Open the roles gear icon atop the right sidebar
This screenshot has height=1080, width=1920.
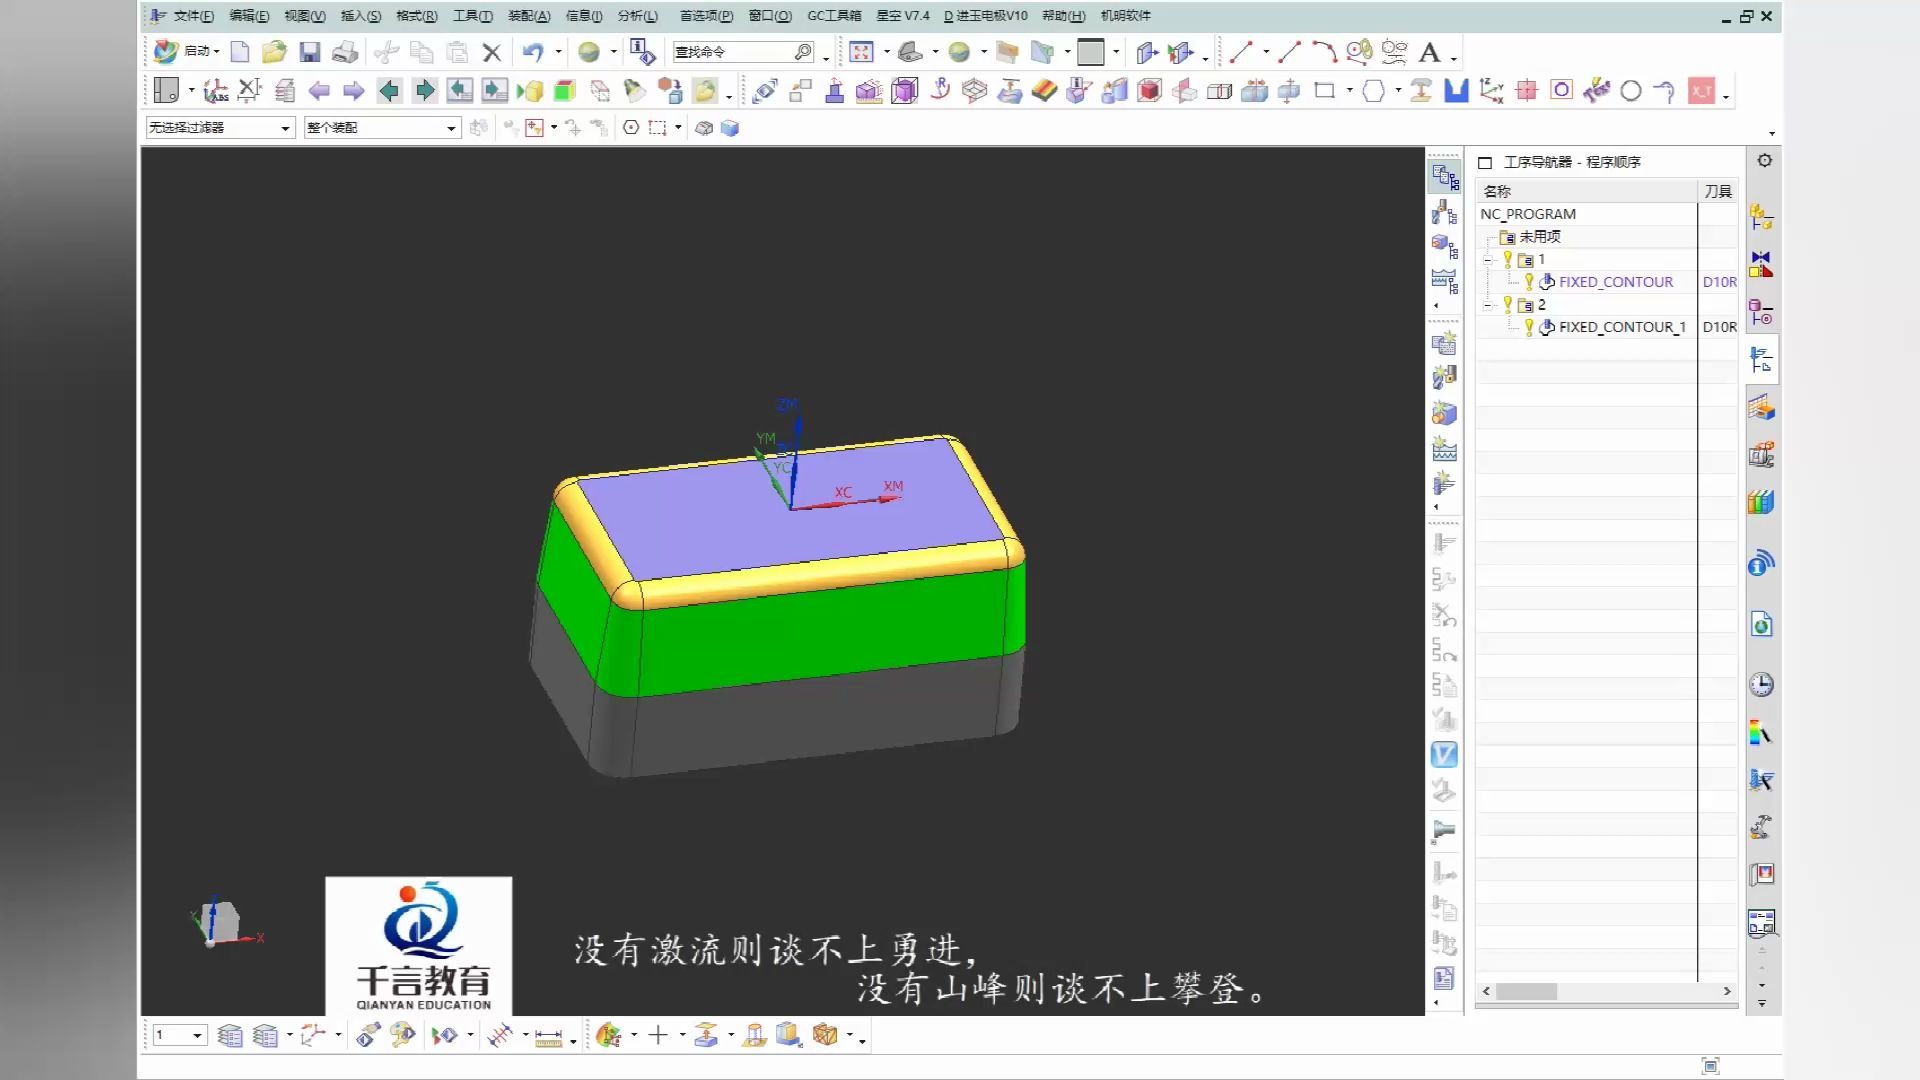click(1764, 160)
